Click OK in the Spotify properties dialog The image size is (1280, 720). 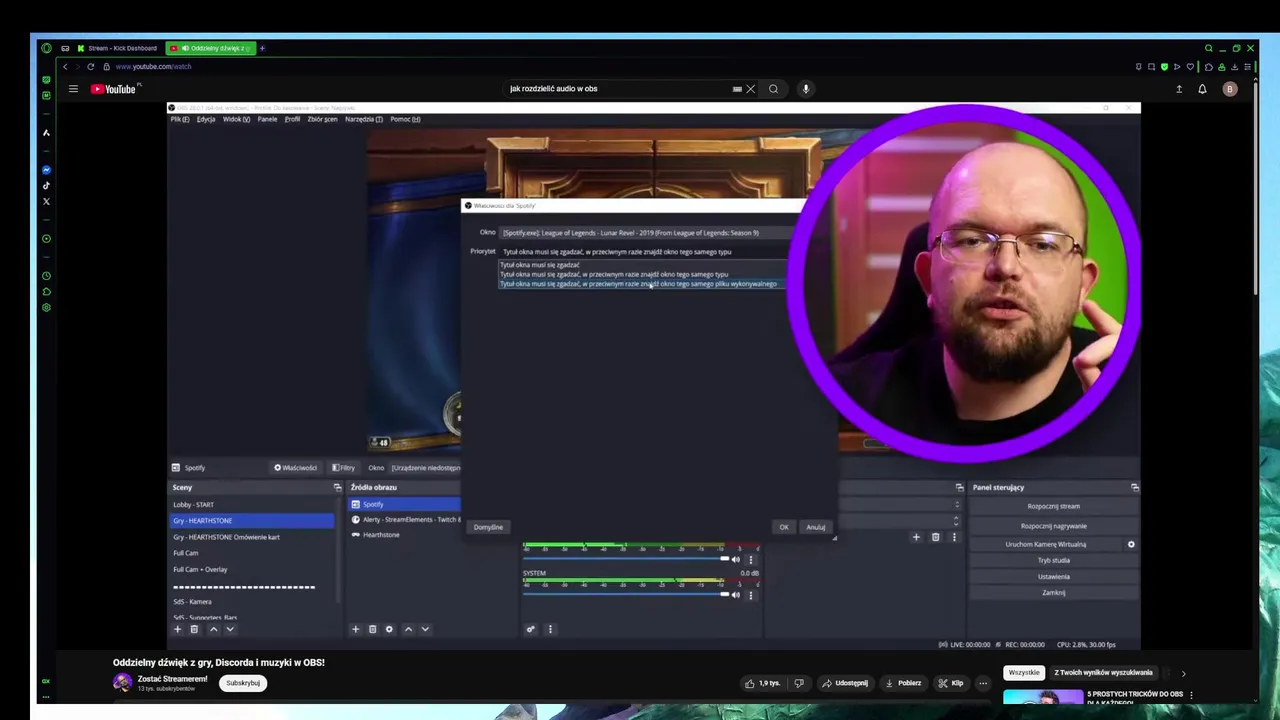coord(784,527)
